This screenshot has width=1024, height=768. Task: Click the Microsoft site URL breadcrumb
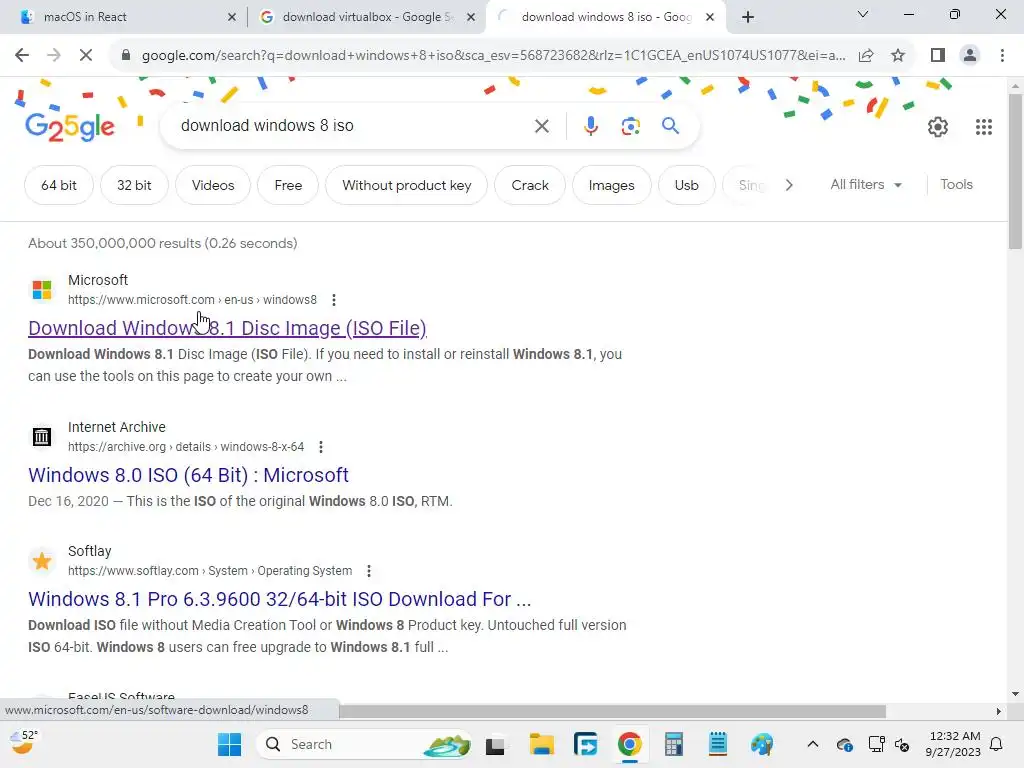(192, 300)
